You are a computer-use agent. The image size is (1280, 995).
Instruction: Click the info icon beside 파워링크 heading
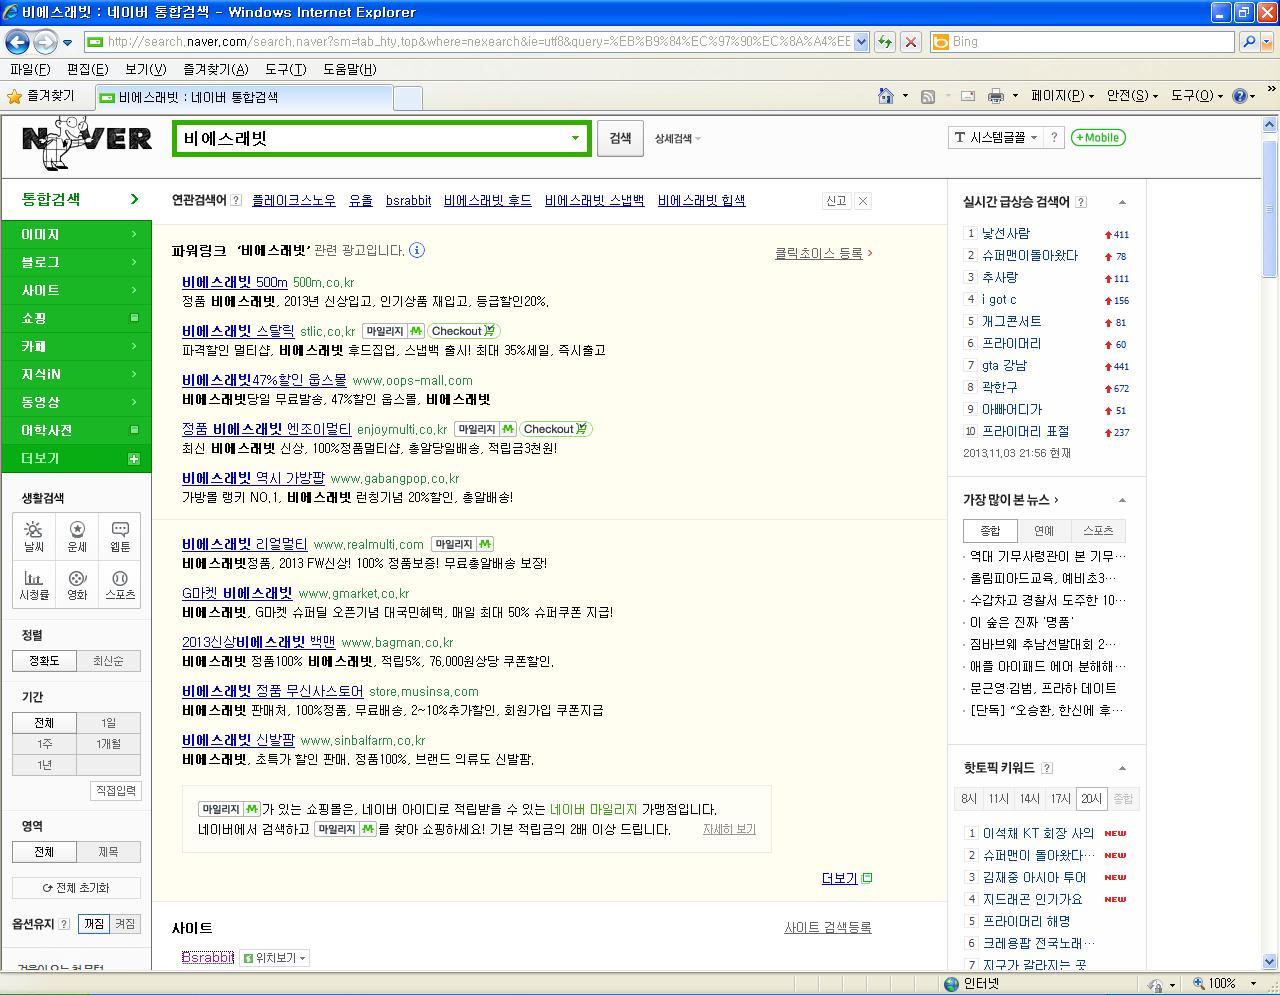click(x=417, y=250)
